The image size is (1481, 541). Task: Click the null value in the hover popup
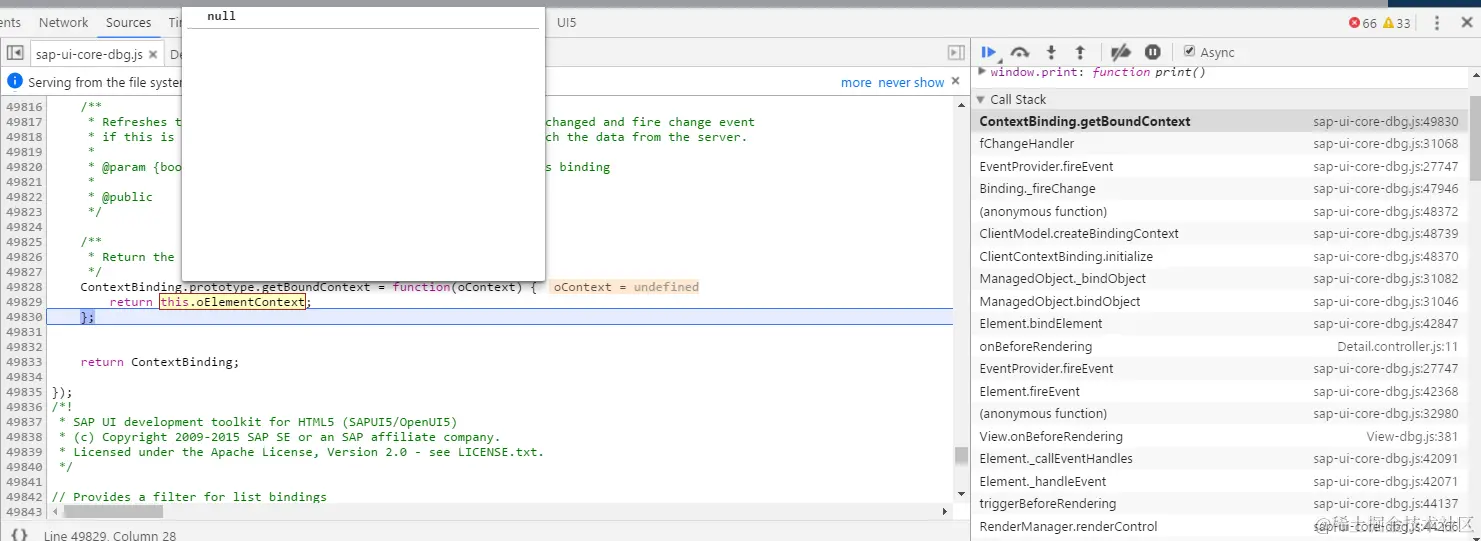tap(222, 16)
